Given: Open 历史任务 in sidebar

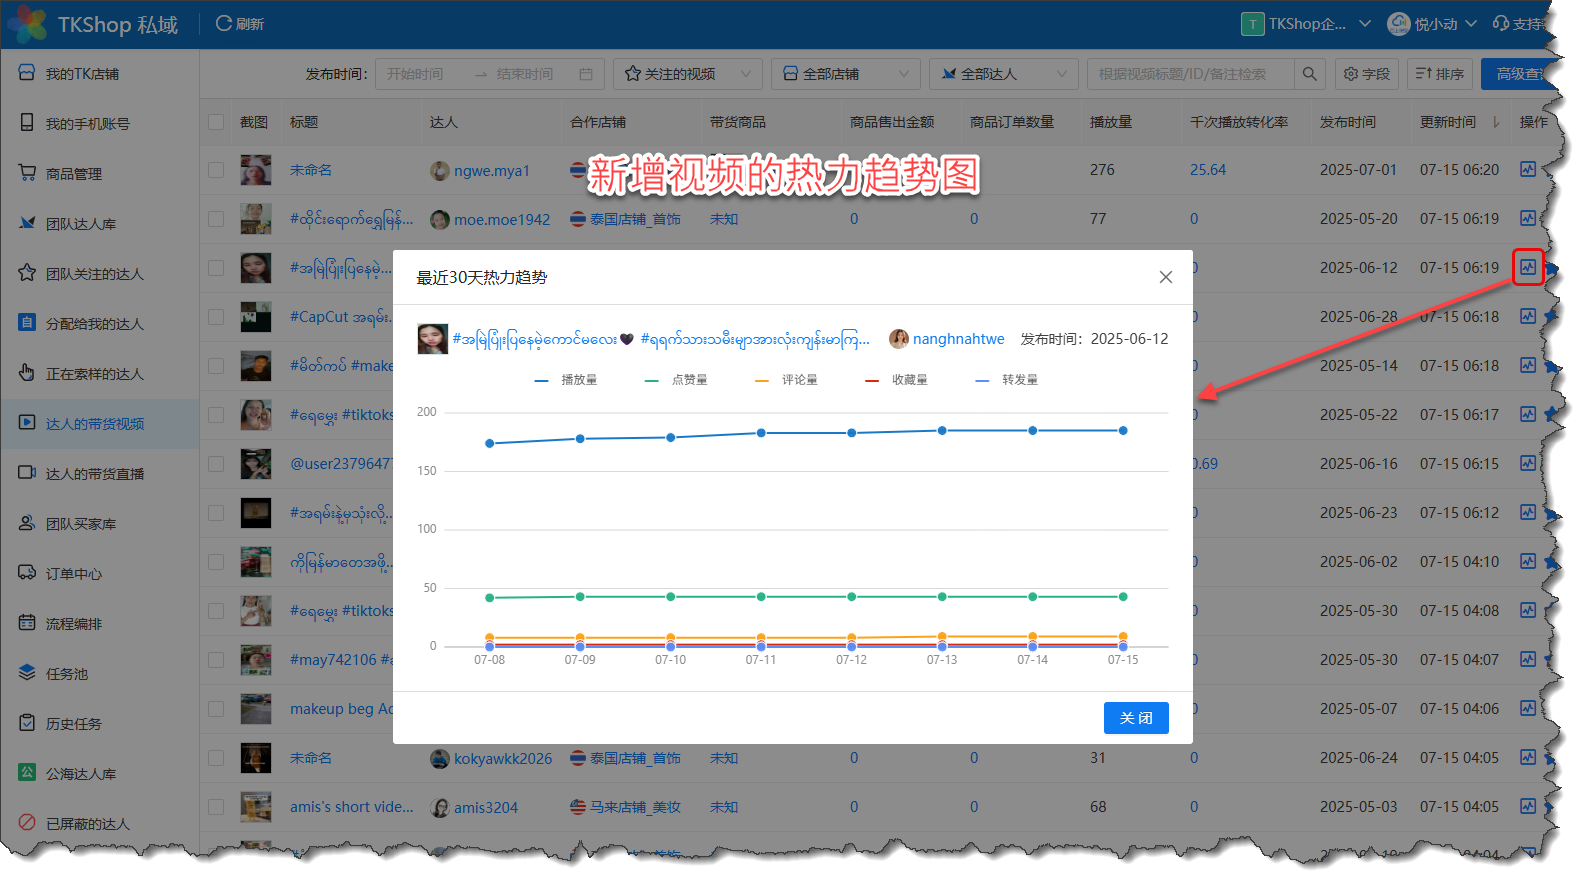Looking at the screenshot, I should click(x=100, y=724).
